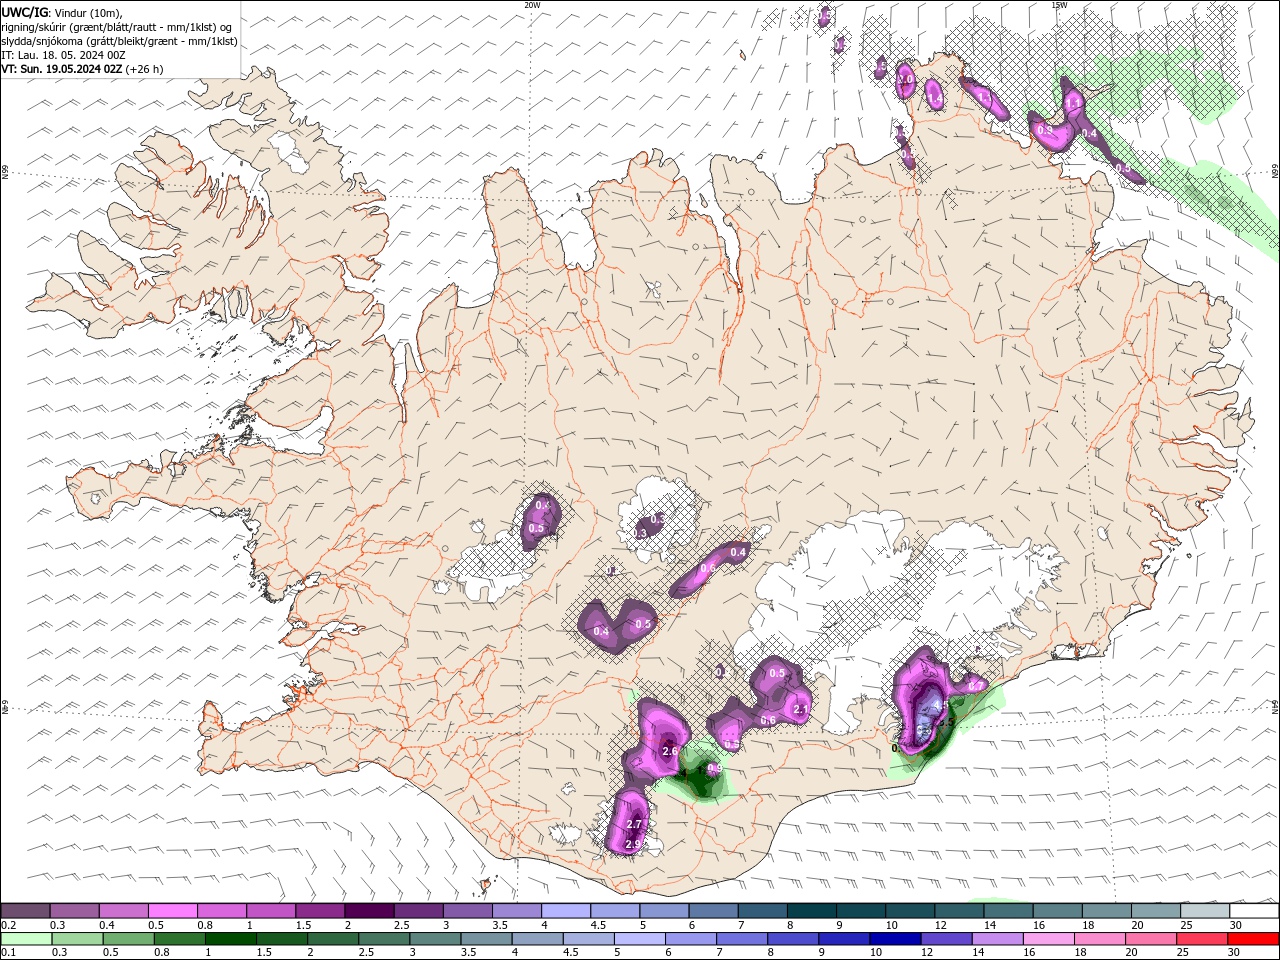Click the '2.7' precipitation value on the map
The image size is (1280, 960).
click(x=633, y=824)
